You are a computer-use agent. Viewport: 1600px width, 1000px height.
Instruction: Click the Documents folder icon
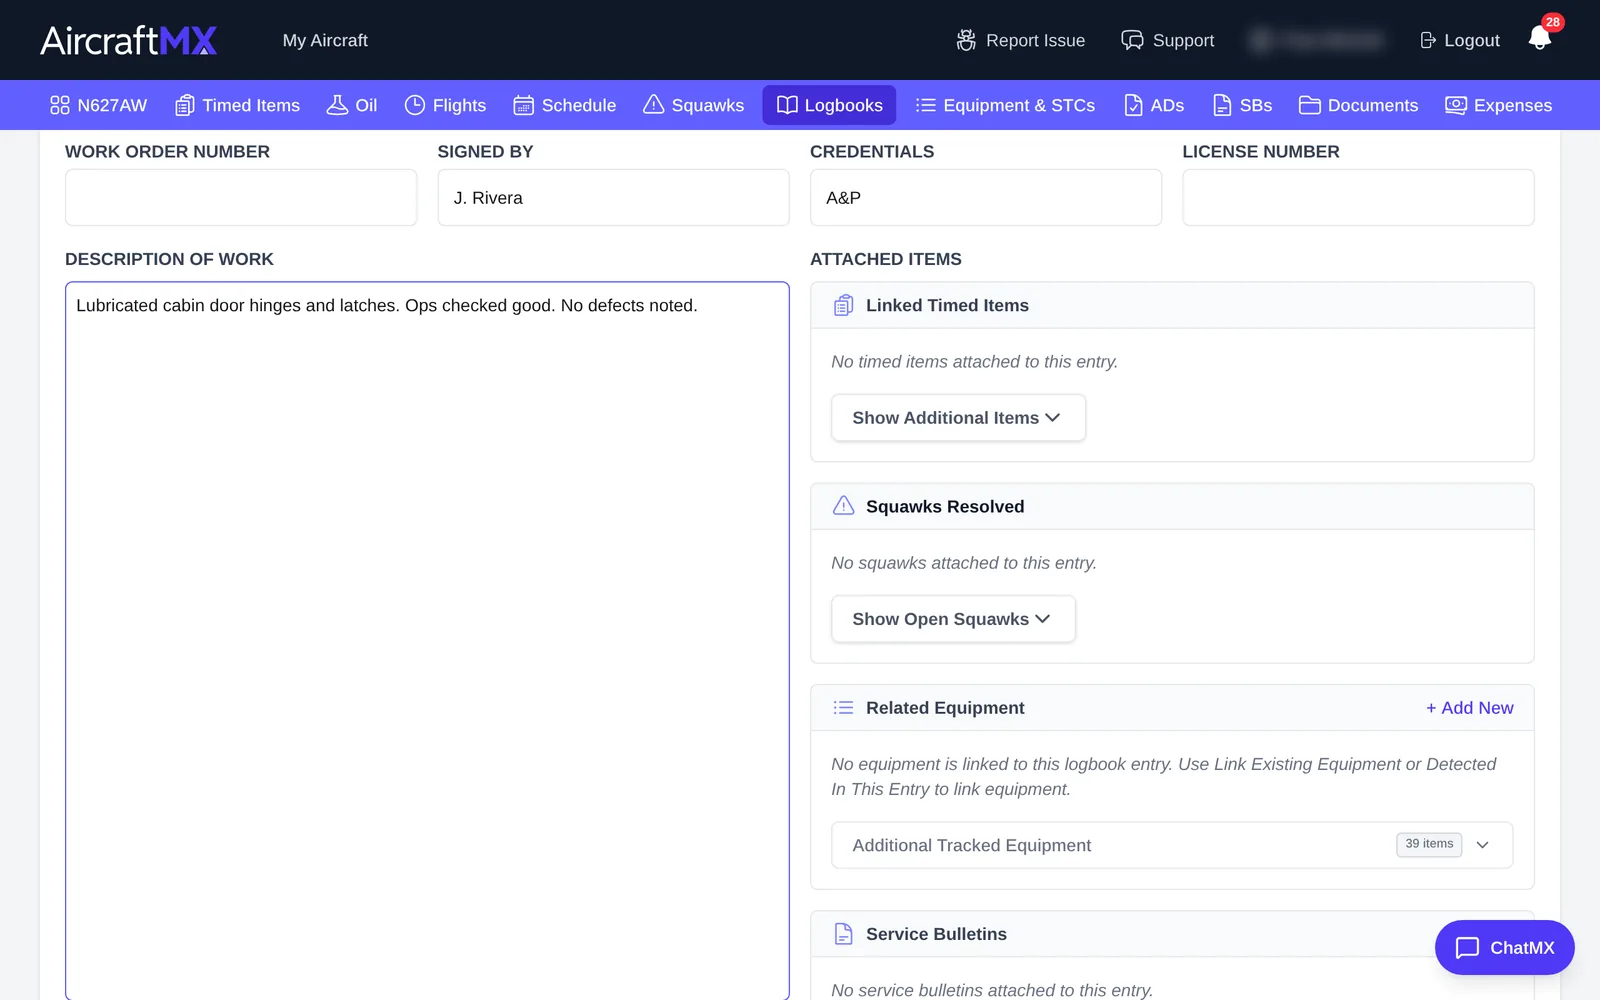pos(1310,105)
